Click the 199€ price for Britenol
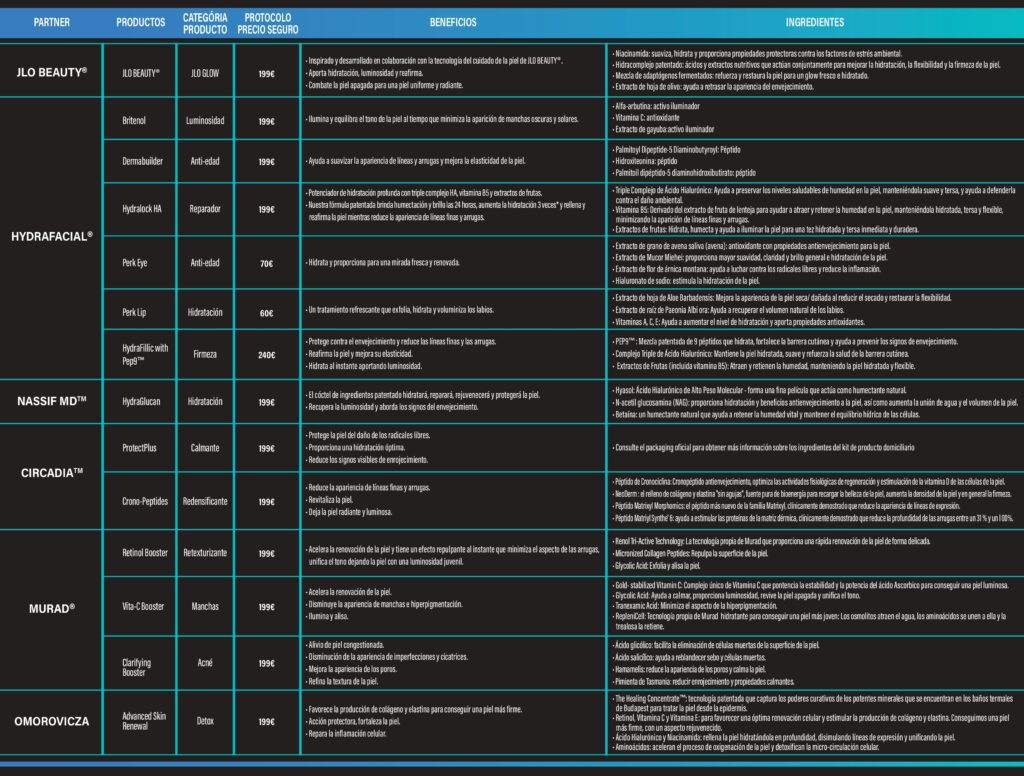The height and width of the screenshot is (776, 1024). [266, 121]
